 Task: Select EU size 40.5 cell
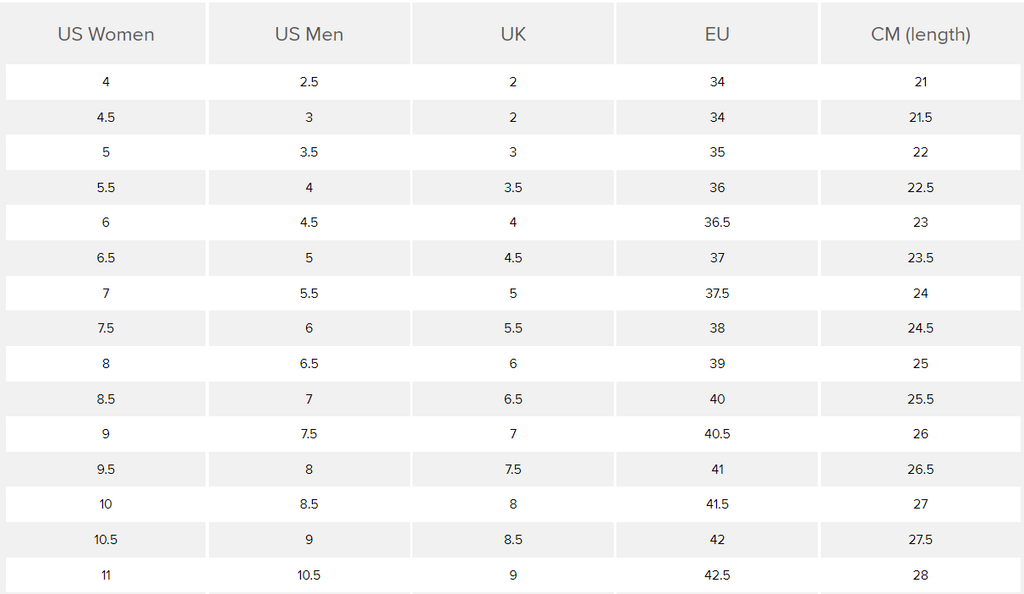(717, 434)
